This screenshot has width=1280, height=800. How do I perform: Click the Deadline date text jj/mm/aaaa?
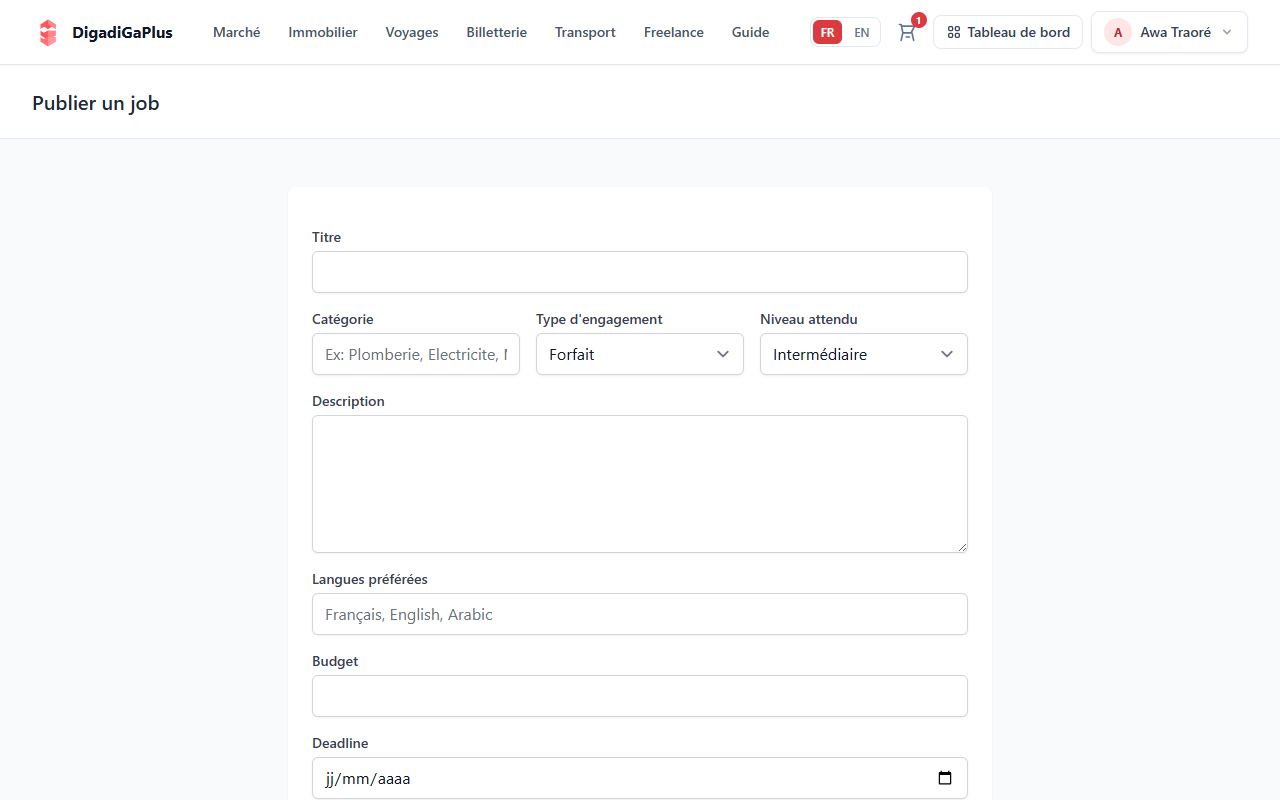[x=368, y=778]
